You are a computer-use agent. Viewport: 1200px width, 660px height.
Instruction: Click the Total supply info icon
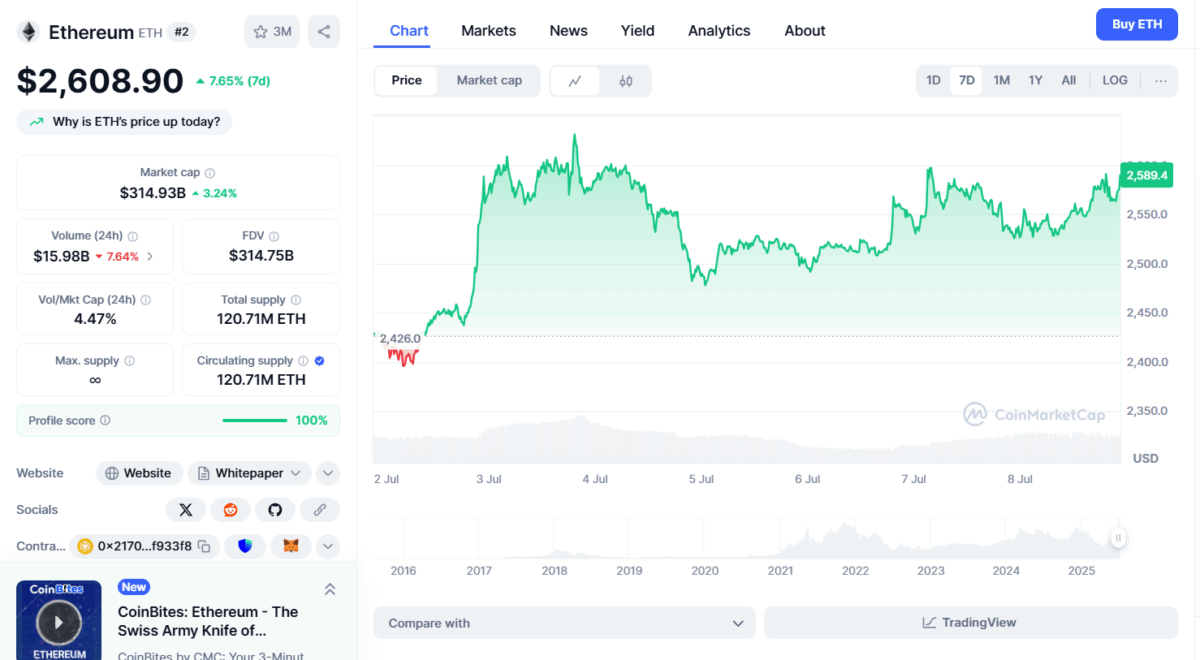click(295, 300)
